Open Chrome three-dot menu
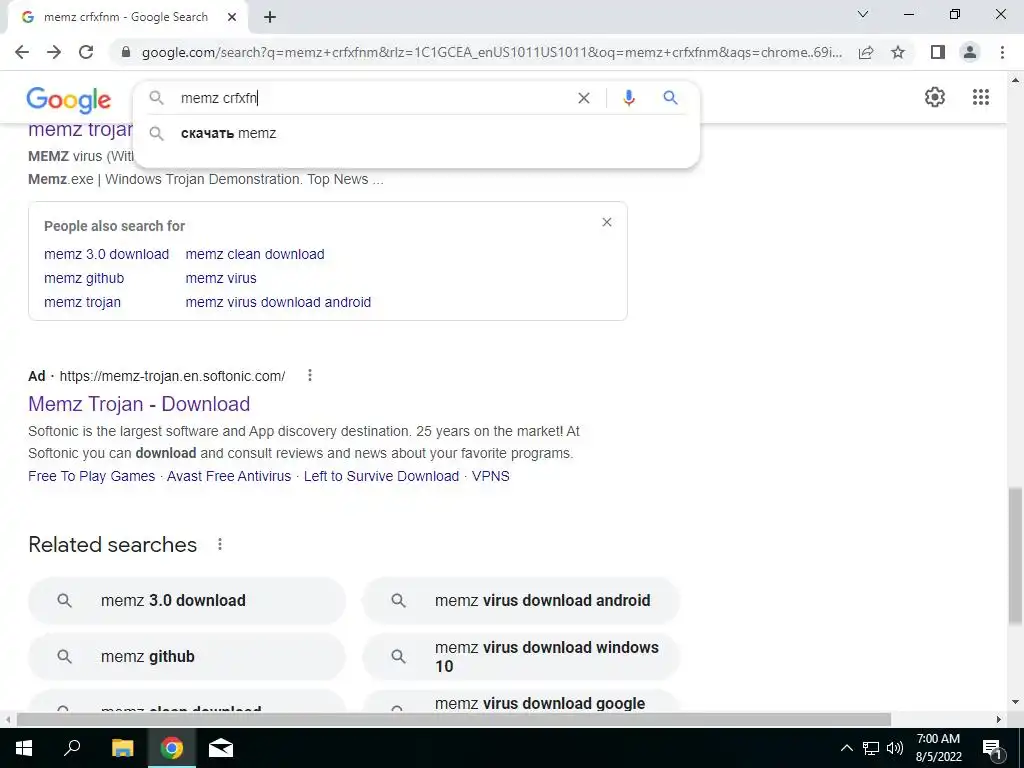This screenshot has height=768, width=1024. pyautogui.click(x=1002, y=52)
